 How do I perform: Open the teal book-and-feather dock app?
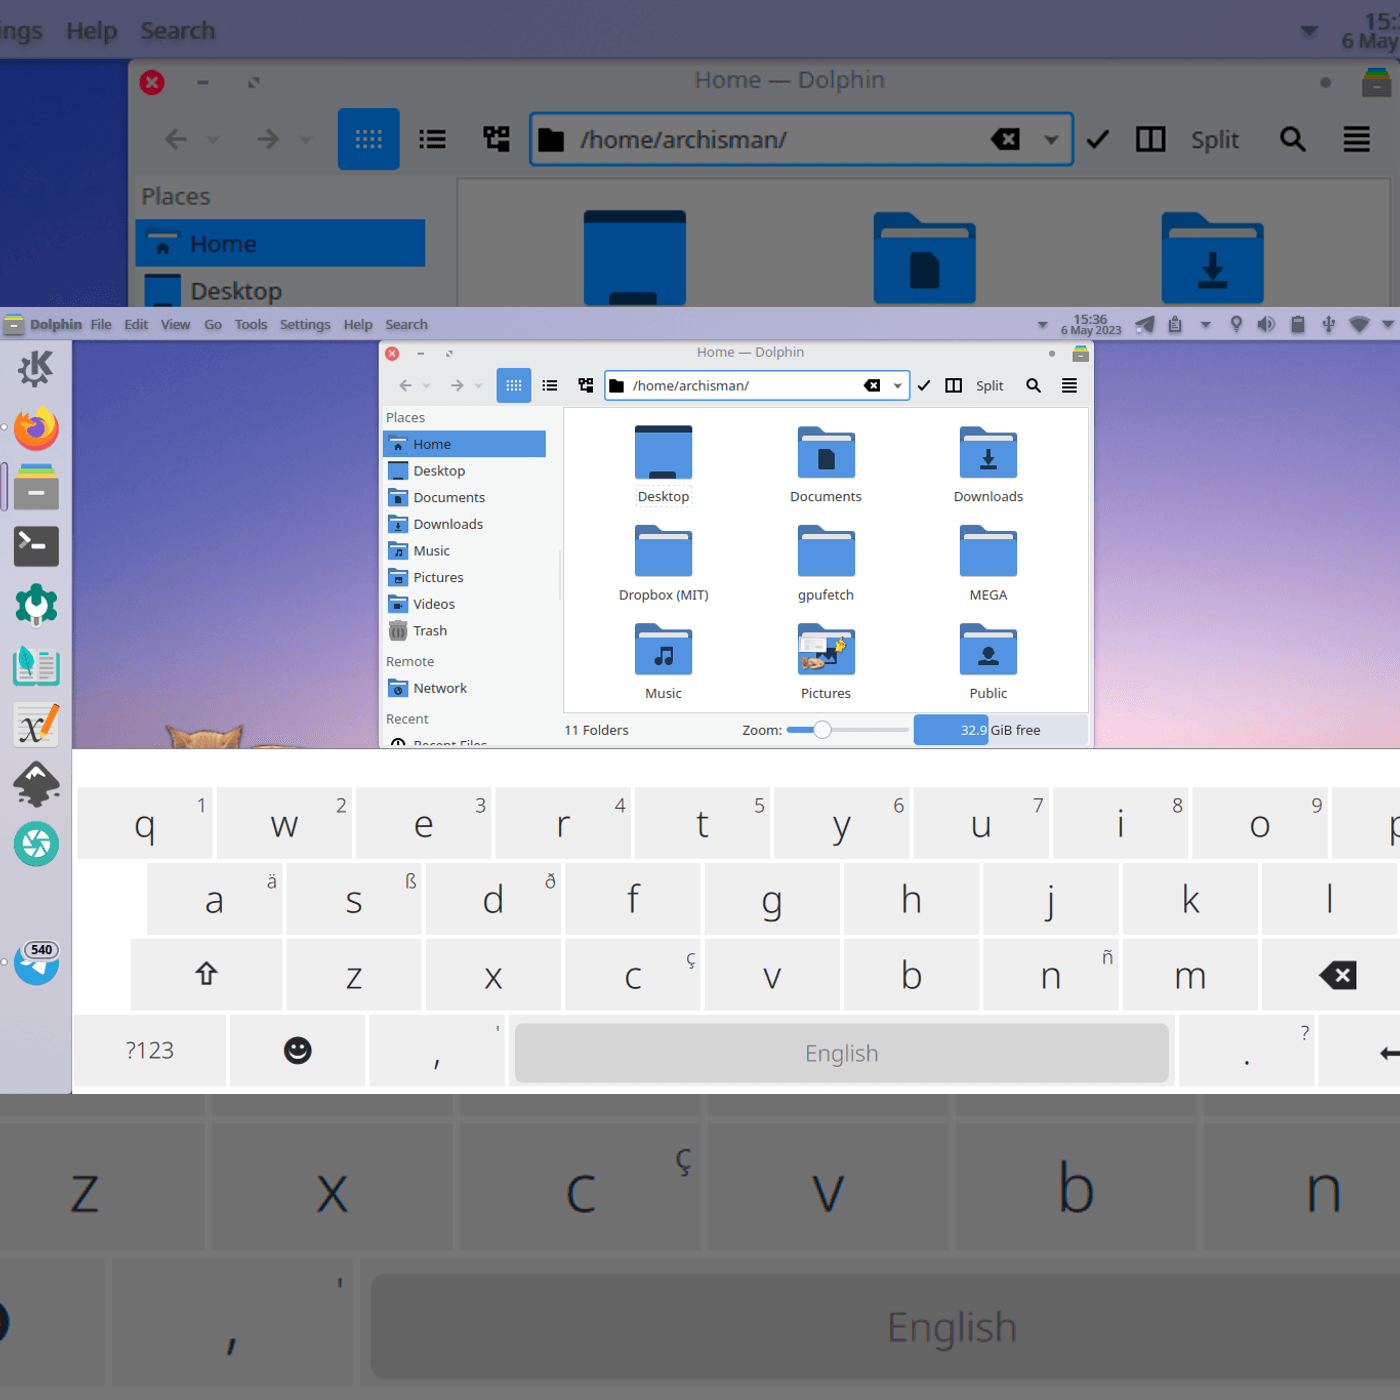[x=36, y=665]
